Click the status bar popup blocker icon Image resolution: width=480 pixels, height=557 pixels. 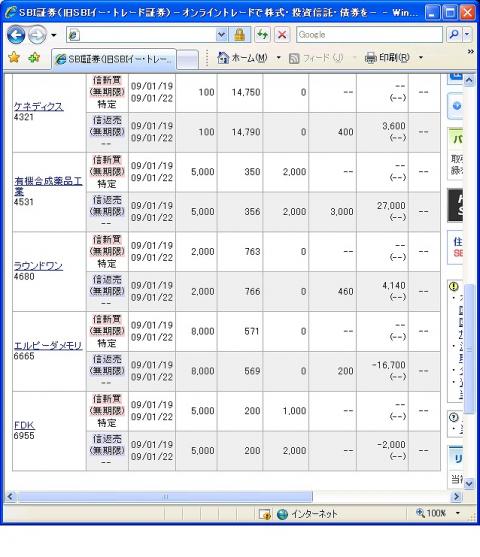[265, 514]
